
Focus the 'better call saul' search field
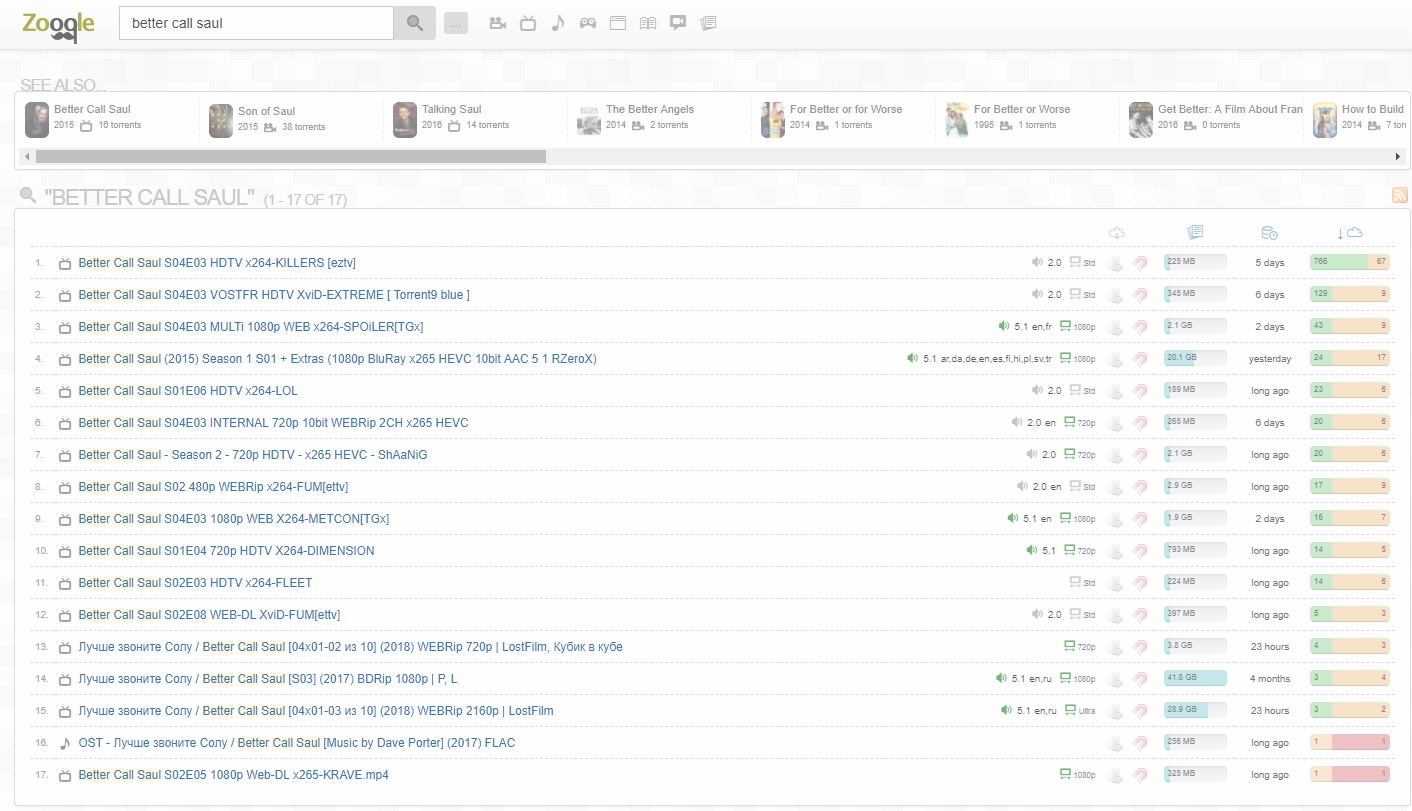click(257, 23)
